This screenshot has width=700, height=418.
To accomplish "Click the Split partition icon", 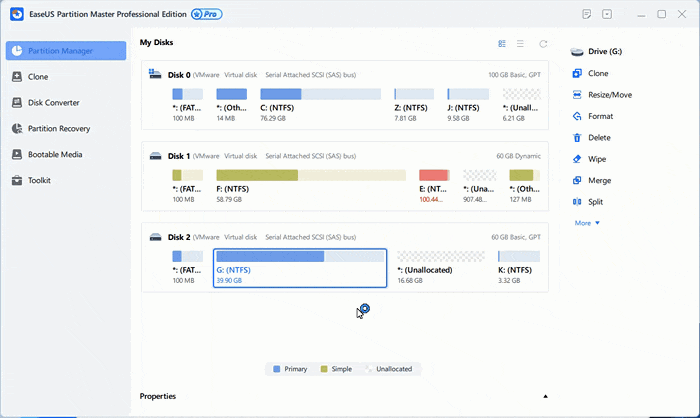I will click(577, 202).
